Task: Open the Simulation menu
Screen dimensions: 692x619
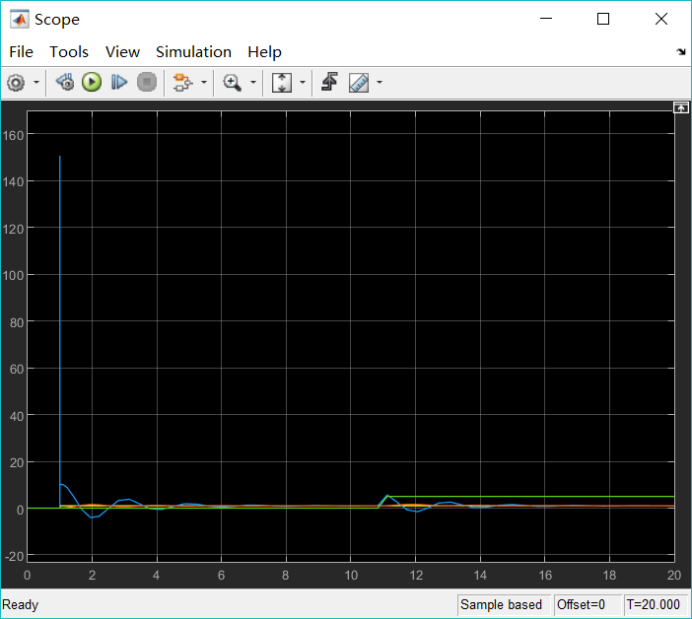Action: (193, 52)
